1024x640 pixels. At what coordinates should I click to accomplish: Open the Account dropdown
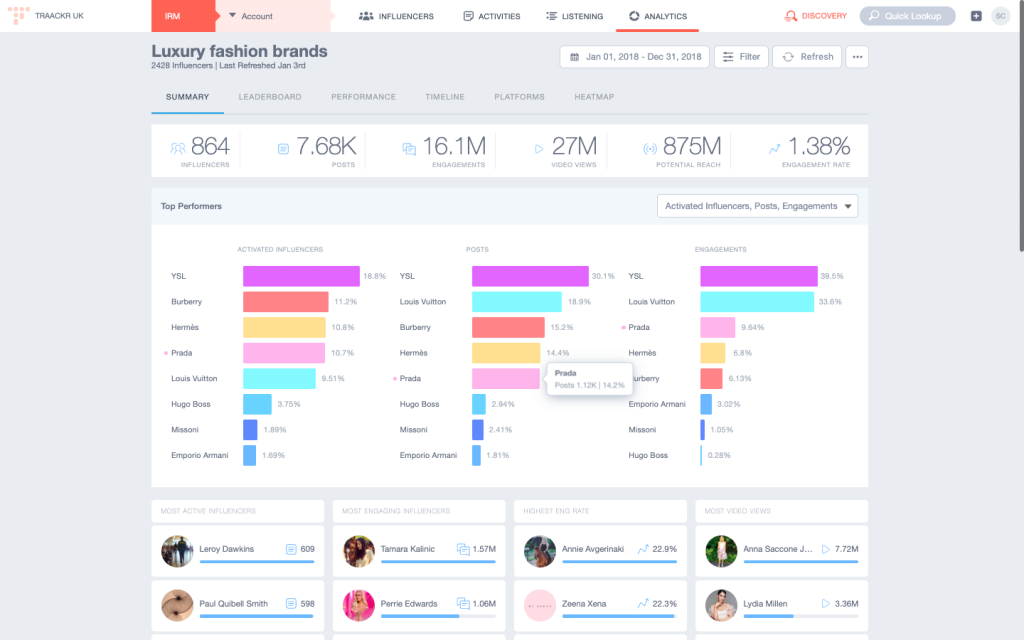(x=273, y=16)
